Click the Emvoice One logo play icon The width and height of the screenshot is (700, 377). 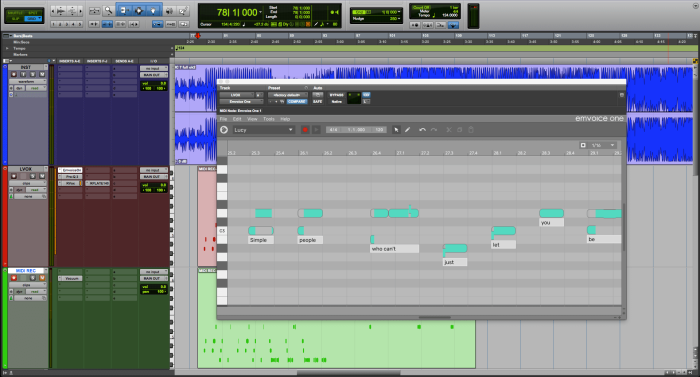click(x=224, y=130)
